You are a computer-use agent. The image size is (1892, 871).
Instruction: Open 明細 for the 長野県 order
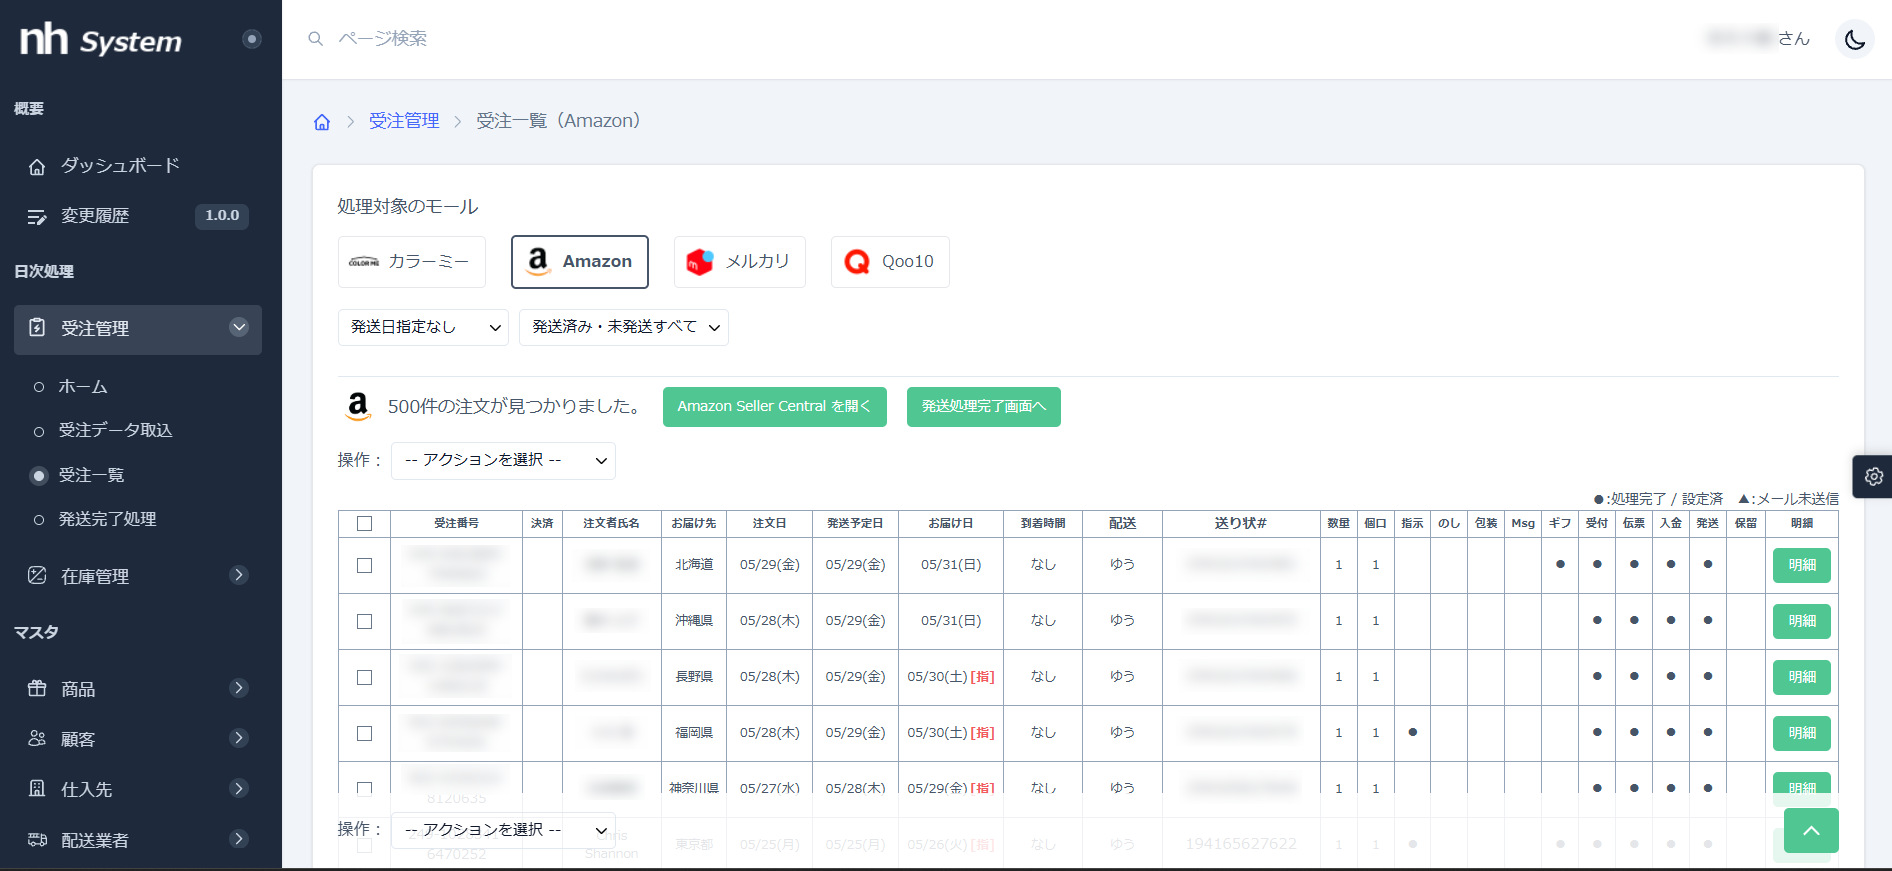click(1802, 678)
